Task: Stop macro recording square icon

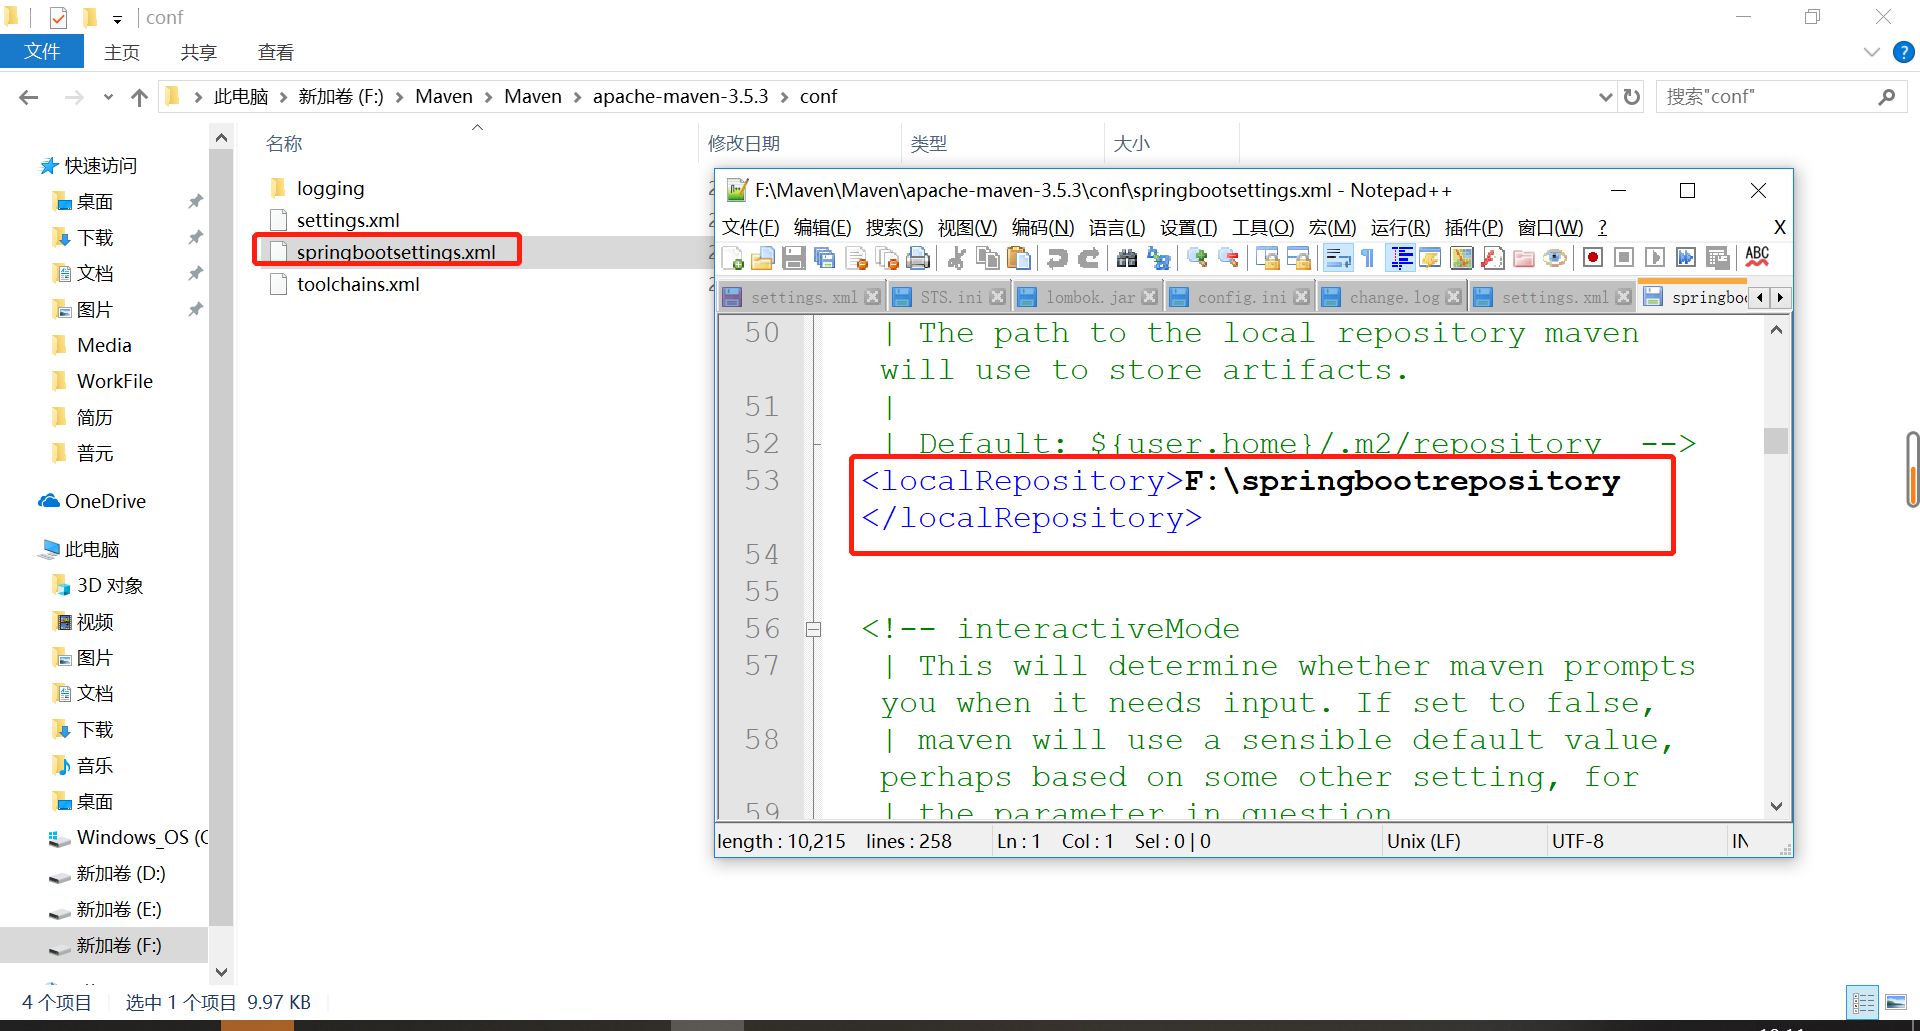Action: click(1624, 259)
